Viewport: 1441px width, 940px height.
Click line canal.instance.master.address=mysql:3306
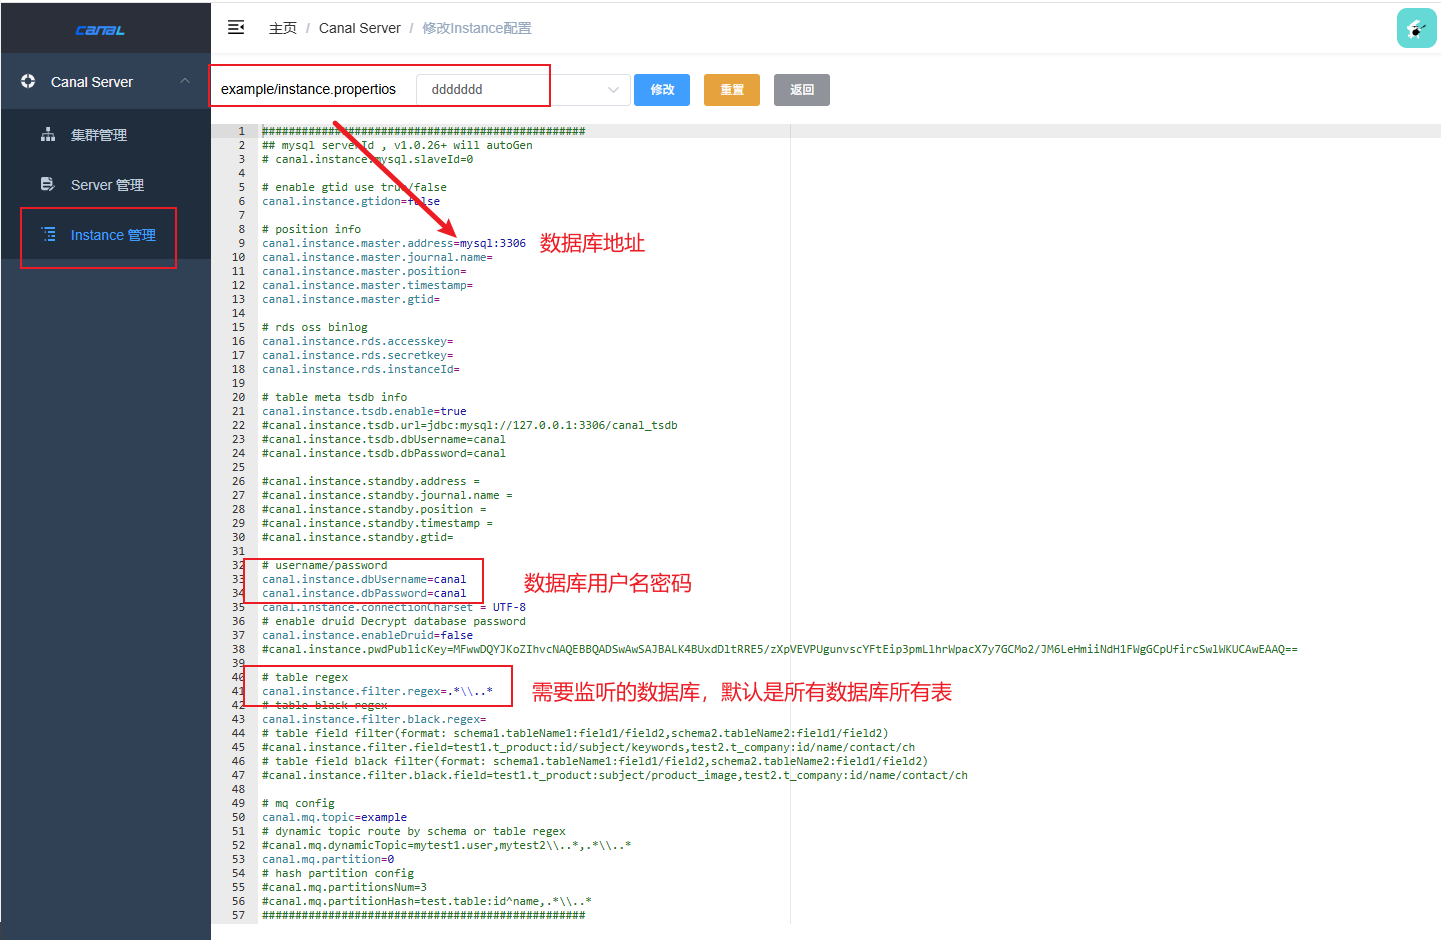(x=394, y=243)
